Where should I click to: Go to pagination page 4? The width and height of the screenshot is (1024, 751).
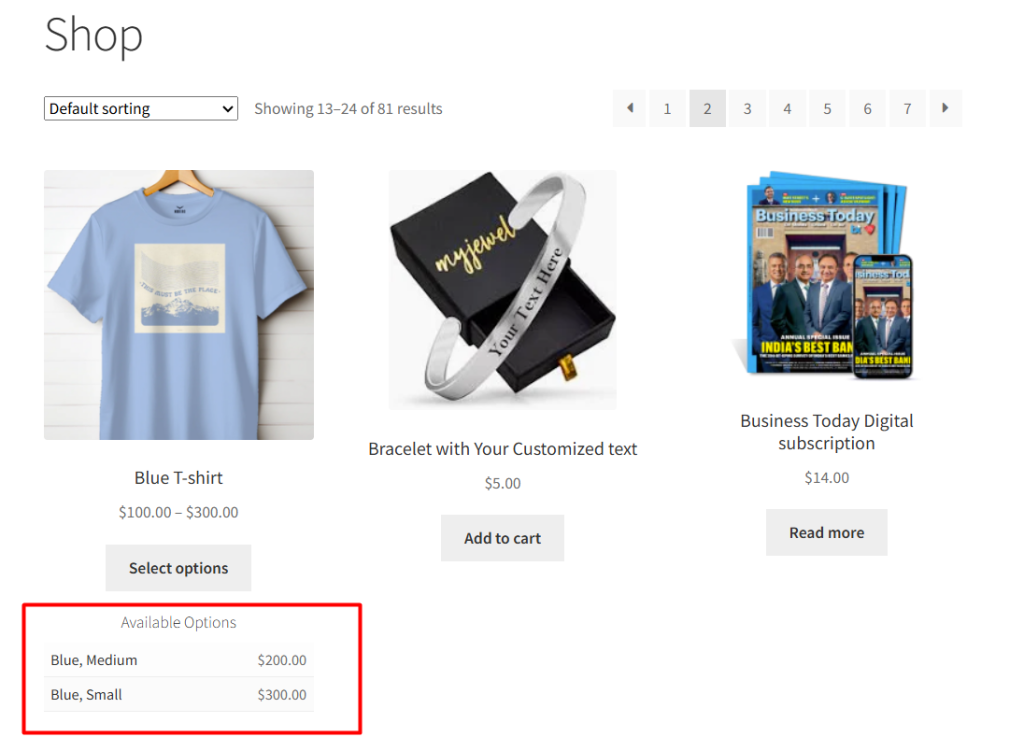[787, 108]
